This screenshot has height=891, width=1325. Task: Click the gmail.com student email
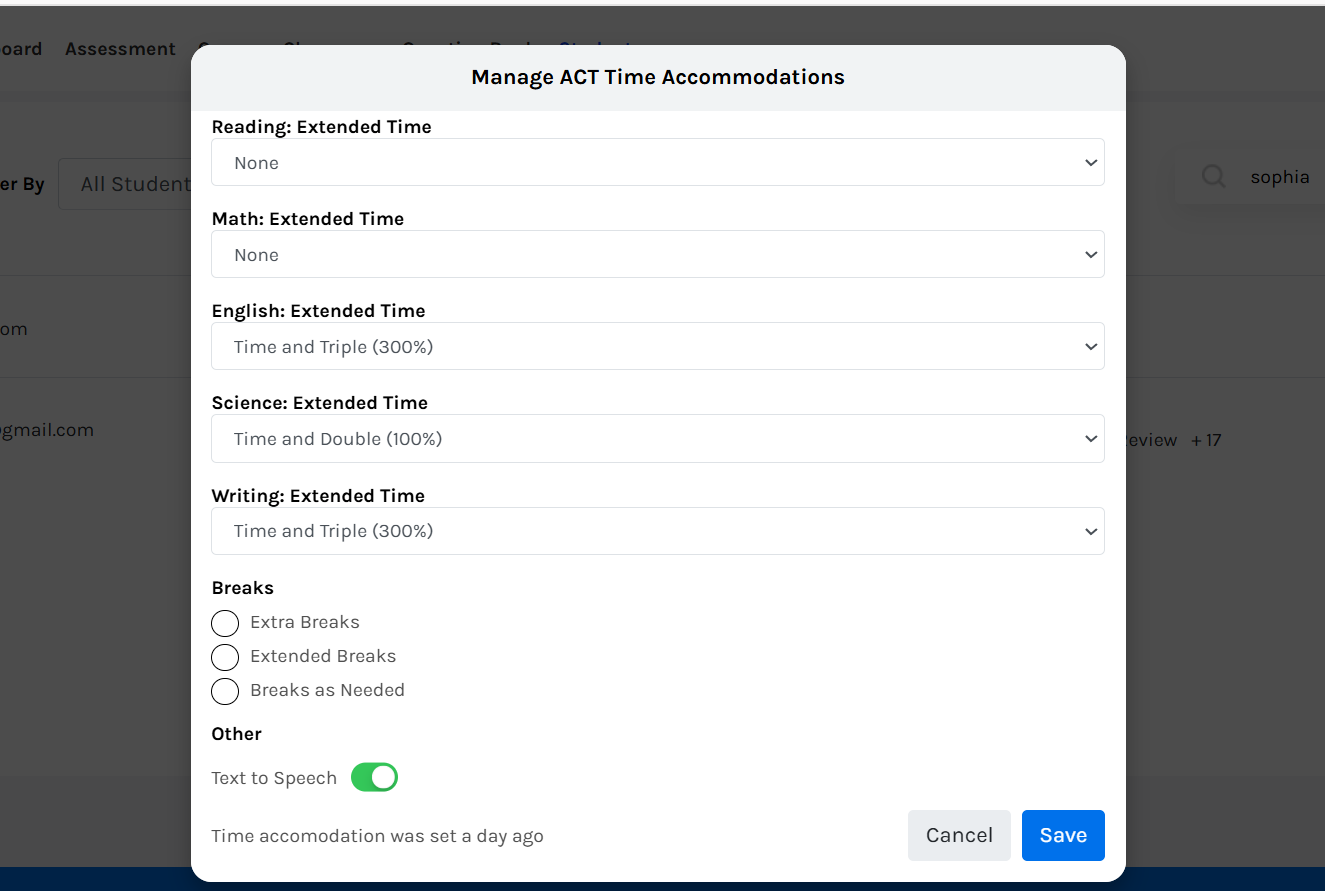click(46, 430)
